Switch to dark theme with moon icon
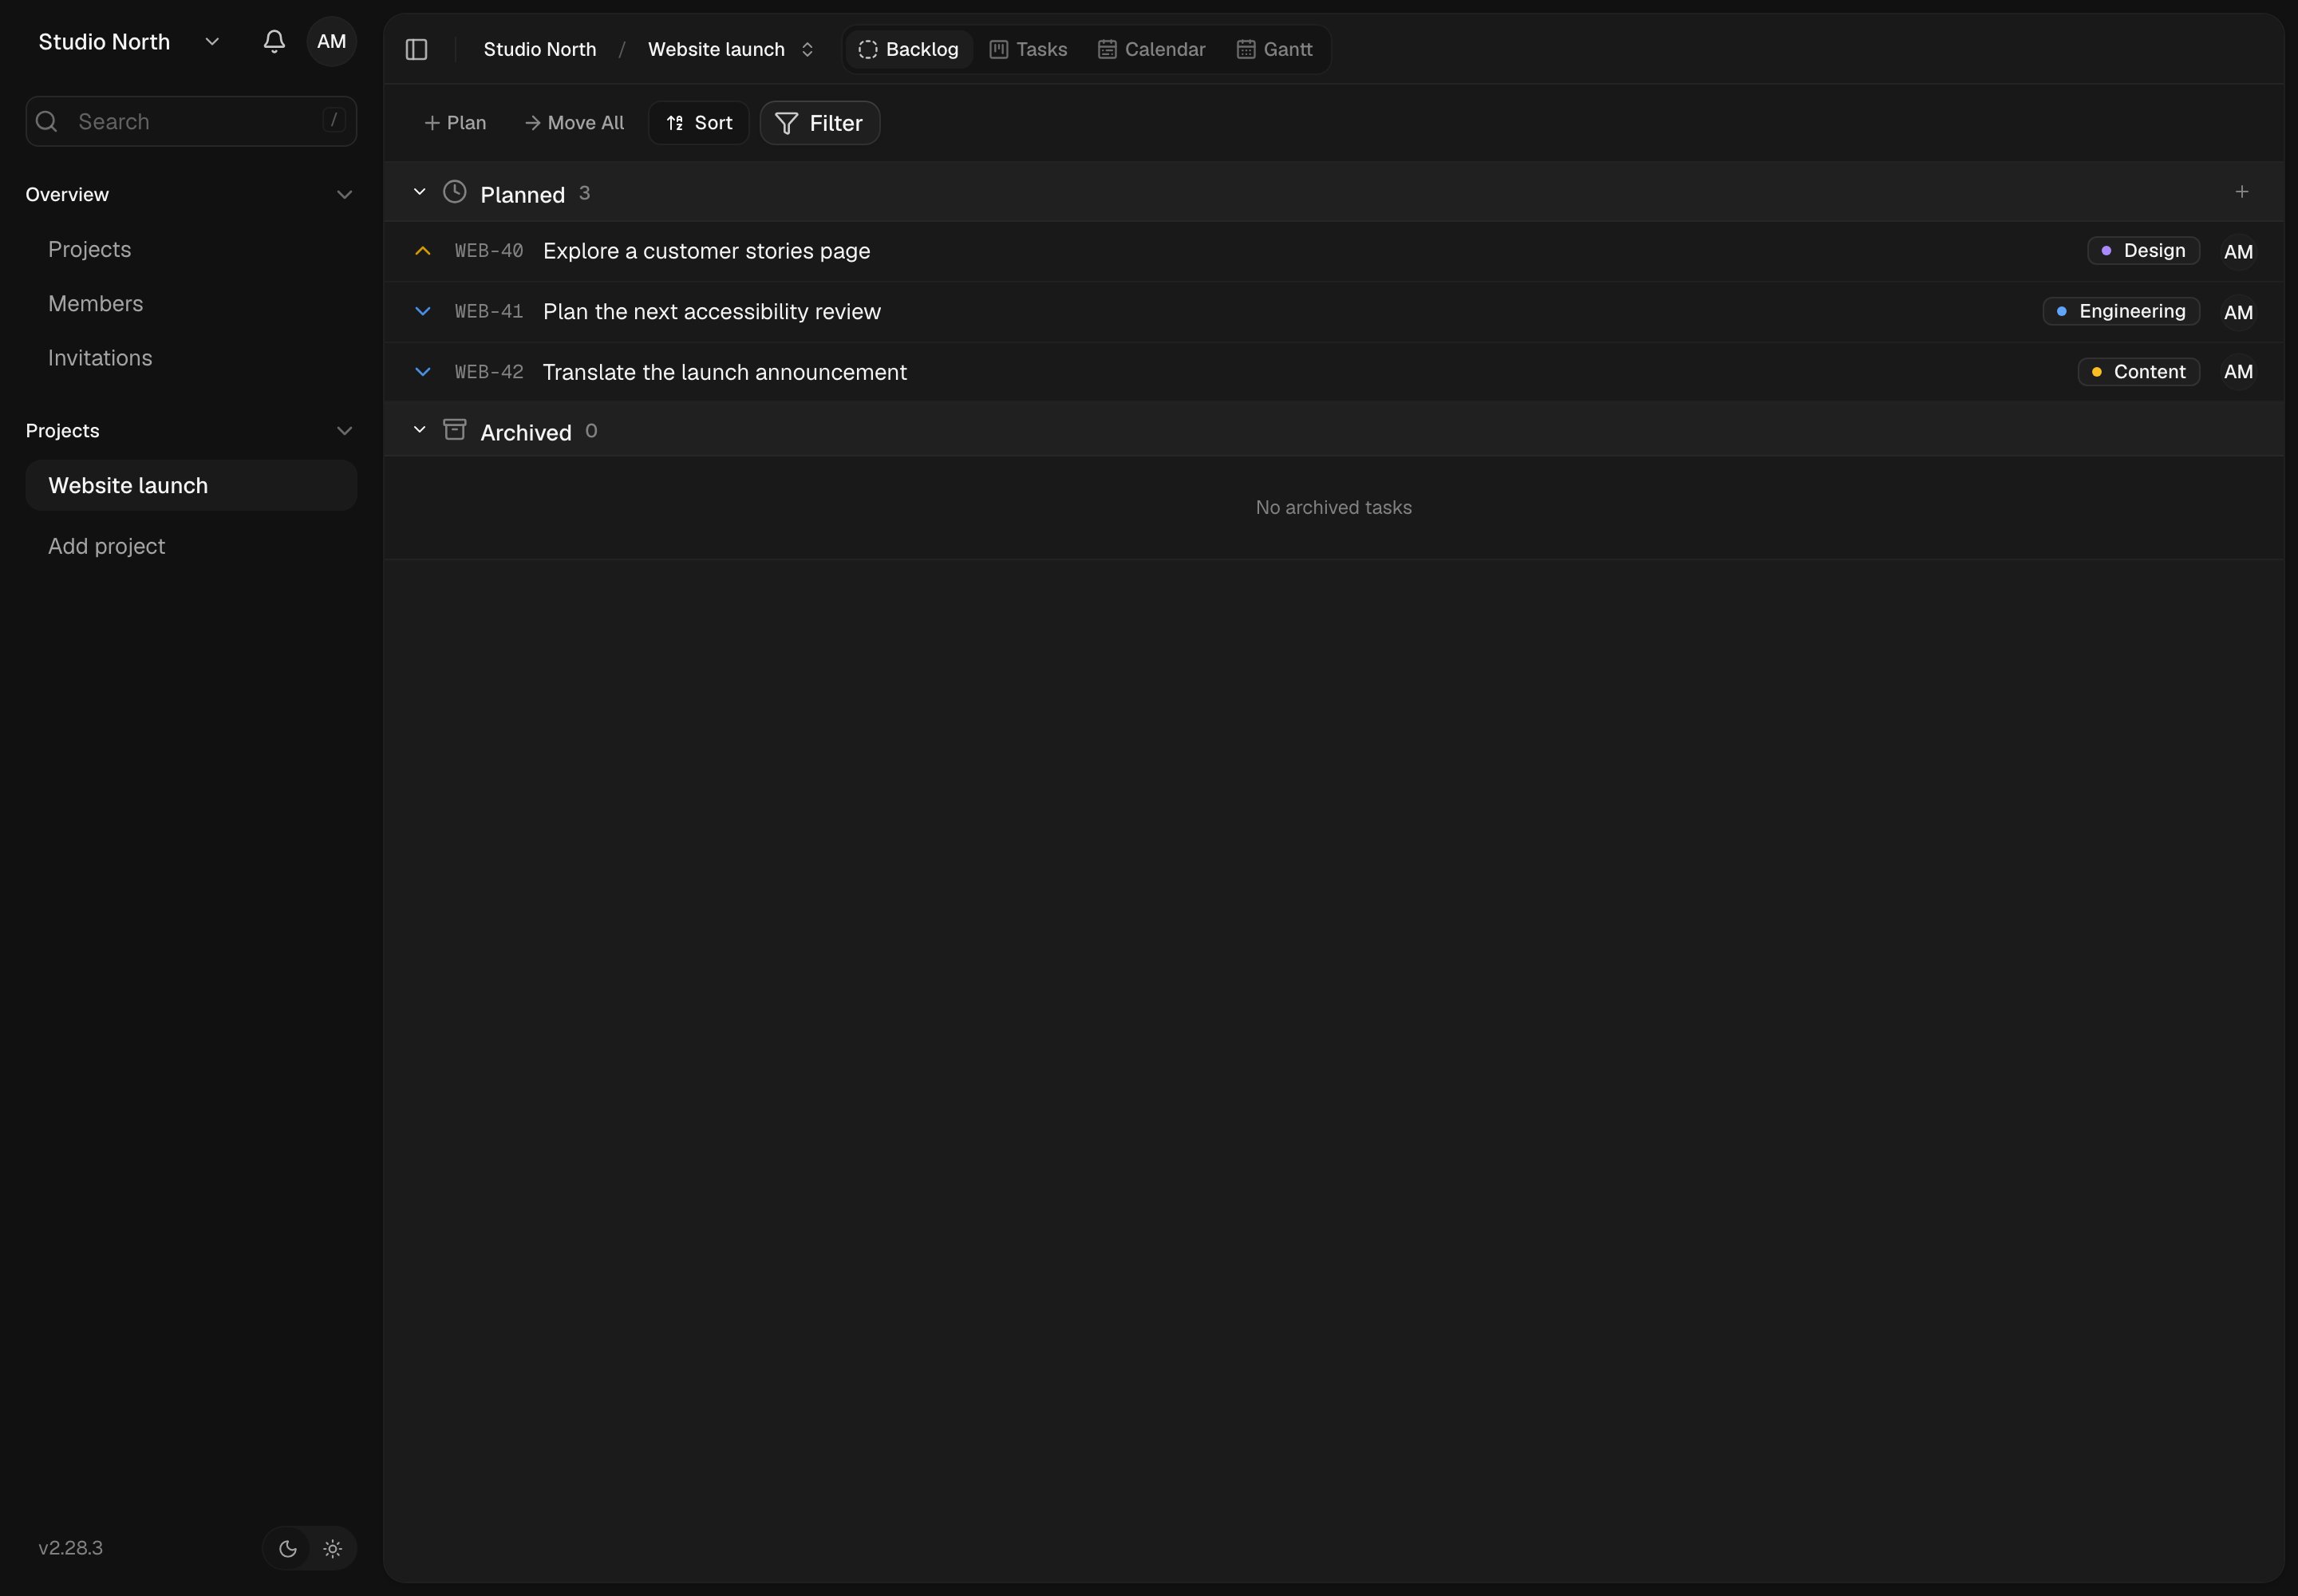2298x1596 pixels. pos(287,1548)
